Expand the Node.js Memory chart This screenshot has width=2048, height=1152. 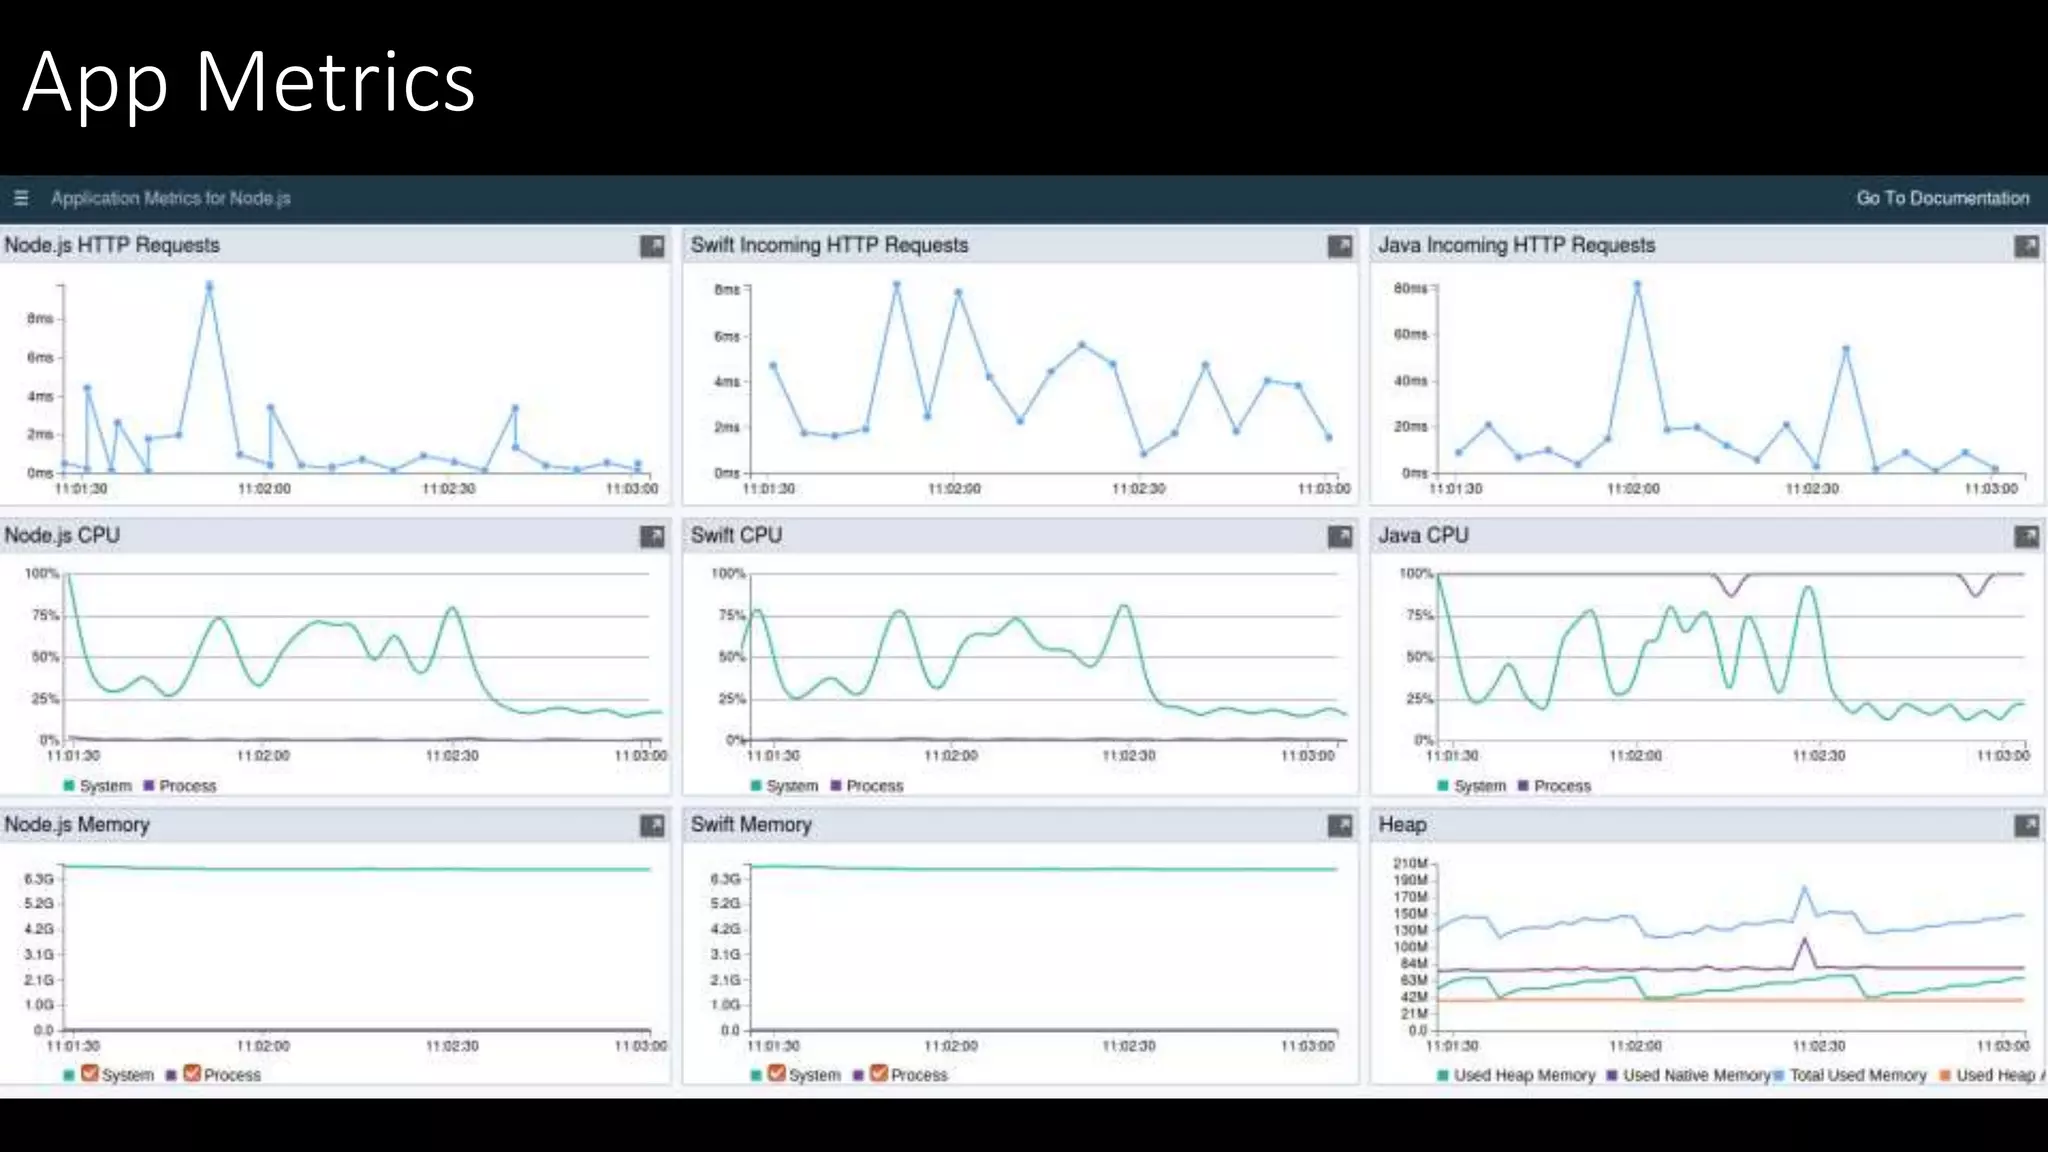point(652,826)
